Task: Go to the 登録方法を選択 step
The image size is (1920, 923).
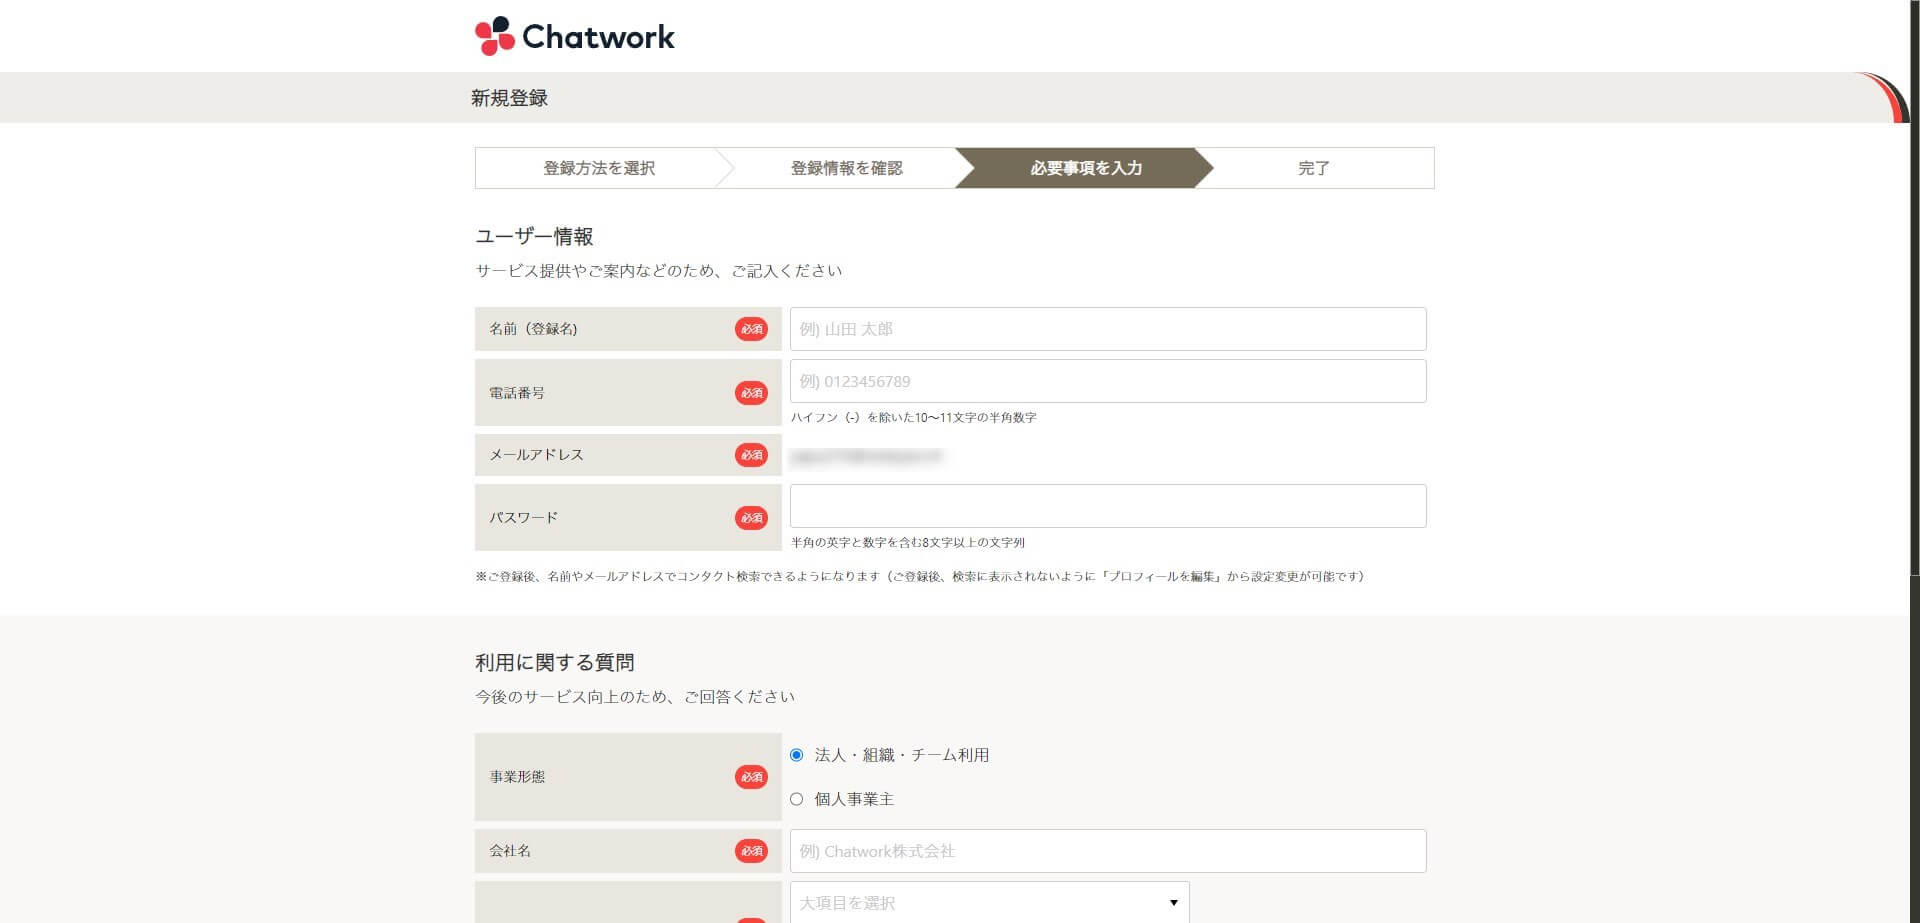Action: (598, 168)
